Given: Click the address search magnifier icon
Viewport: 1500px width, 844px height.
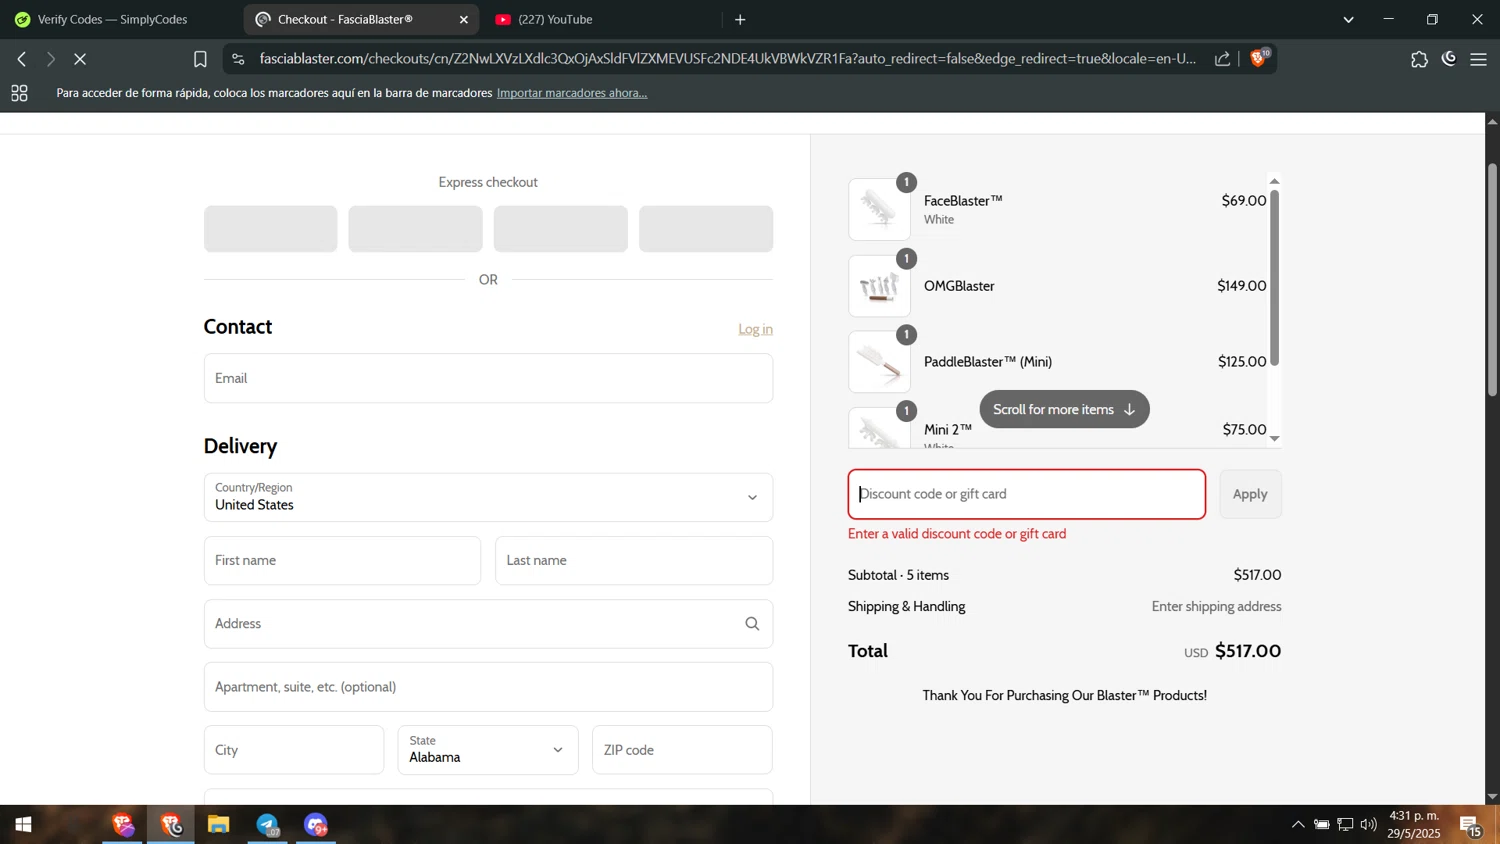Looking at the screenshot, I should [x=752, y=624].
